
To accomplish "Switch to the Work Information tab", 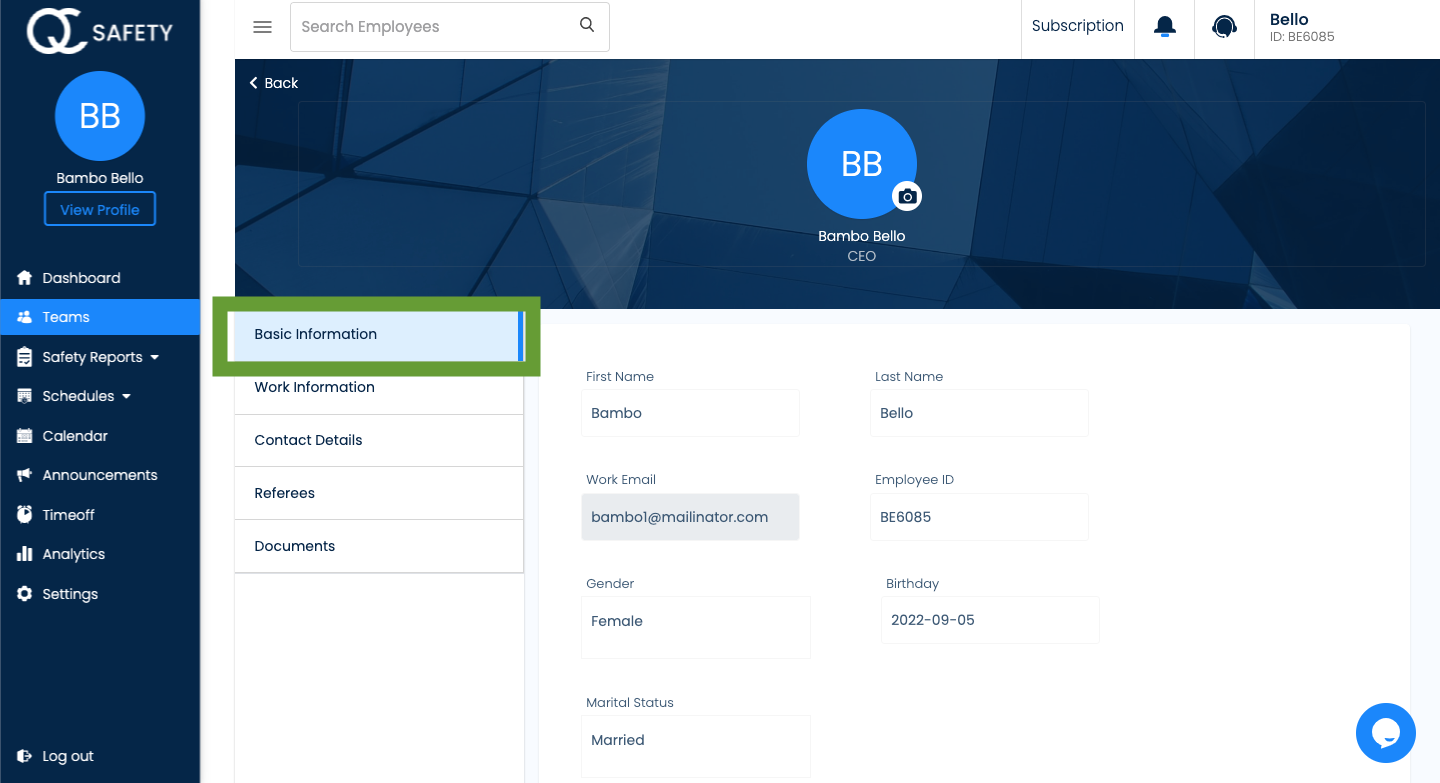I will (314, 387).
